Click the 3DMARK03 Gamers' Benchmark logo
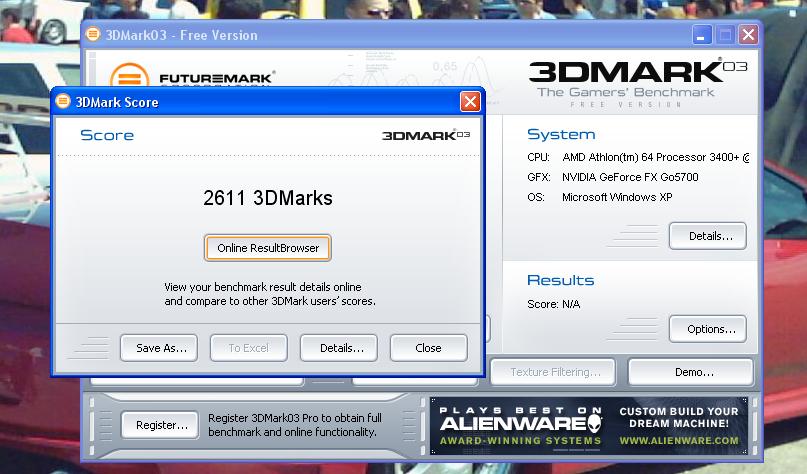 pos(638,82)
